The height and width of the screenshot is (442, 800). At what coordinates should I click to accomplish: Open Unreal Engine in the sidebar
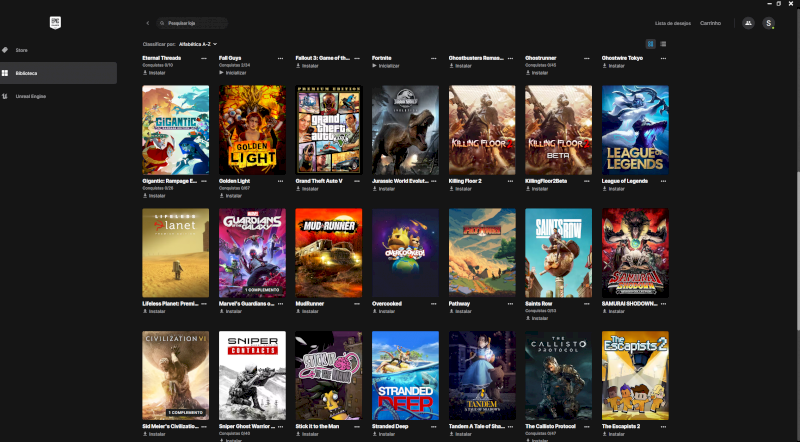29,96
